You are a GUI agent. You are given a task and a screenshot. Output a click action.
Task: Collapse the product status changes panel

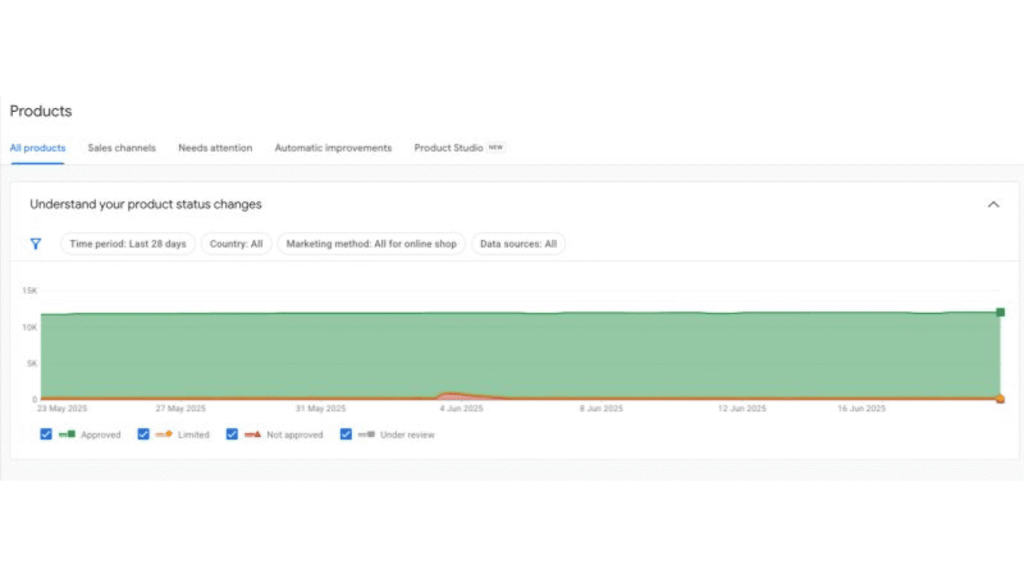point(993,204)
